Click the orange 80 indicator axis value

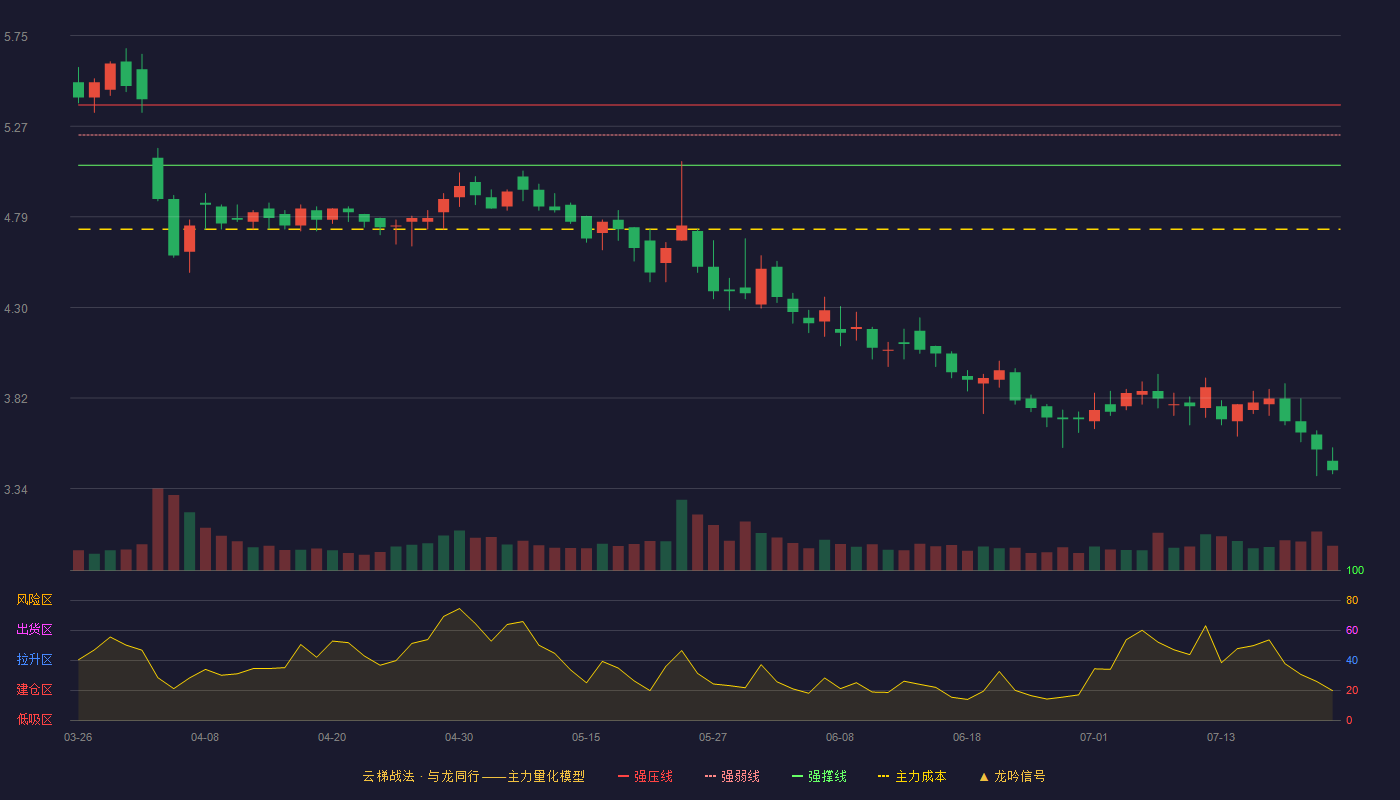click(1352, 600)
